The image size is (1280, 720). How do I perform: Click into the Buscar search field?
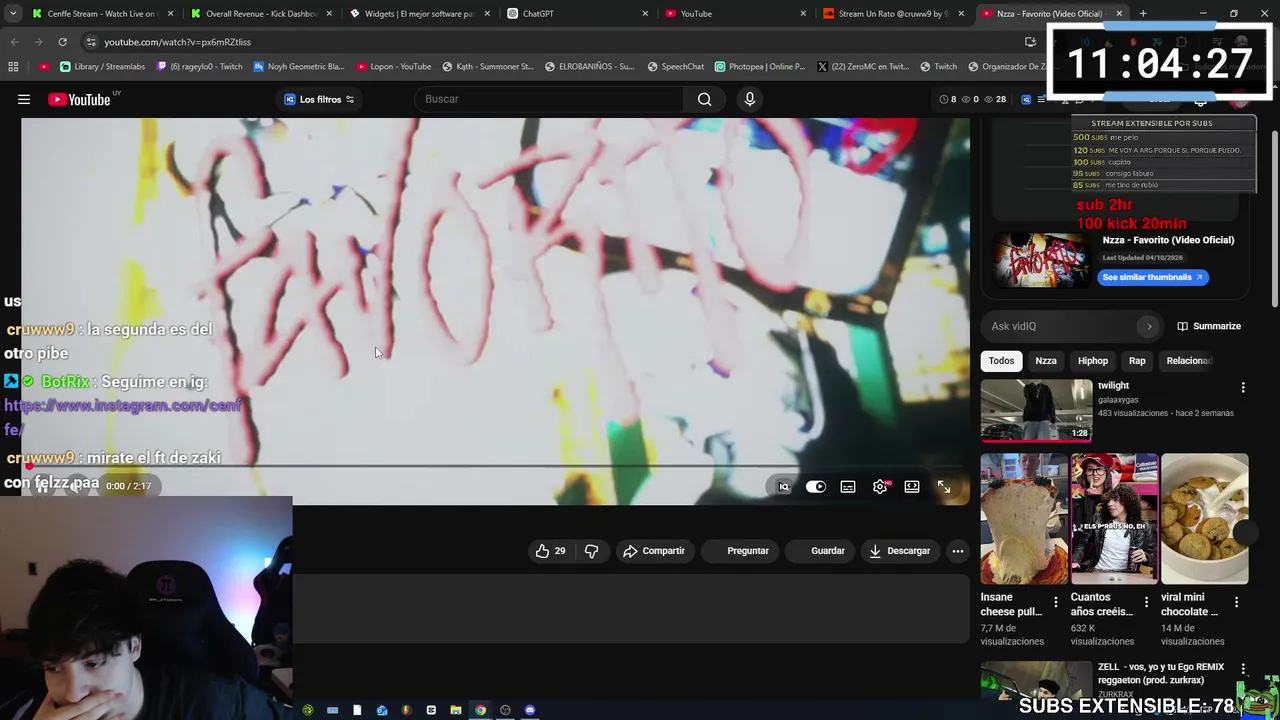(550, 99)
